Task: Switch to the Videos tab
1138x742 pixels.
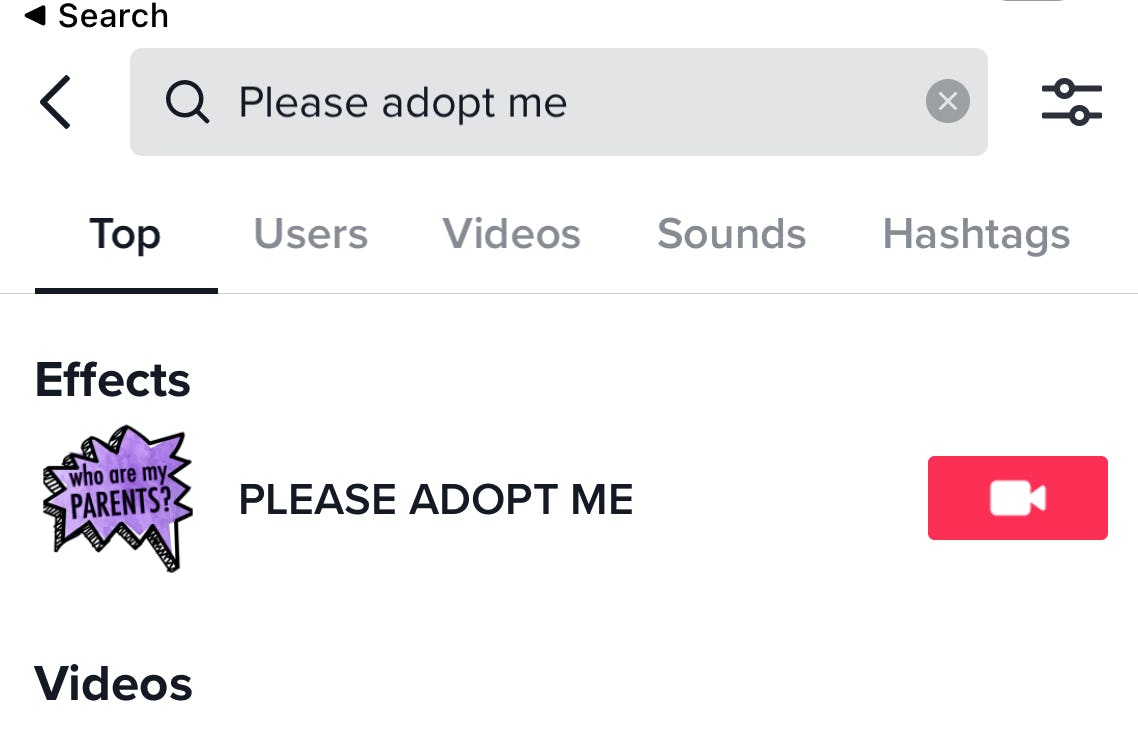Action: tap(511, 233)
